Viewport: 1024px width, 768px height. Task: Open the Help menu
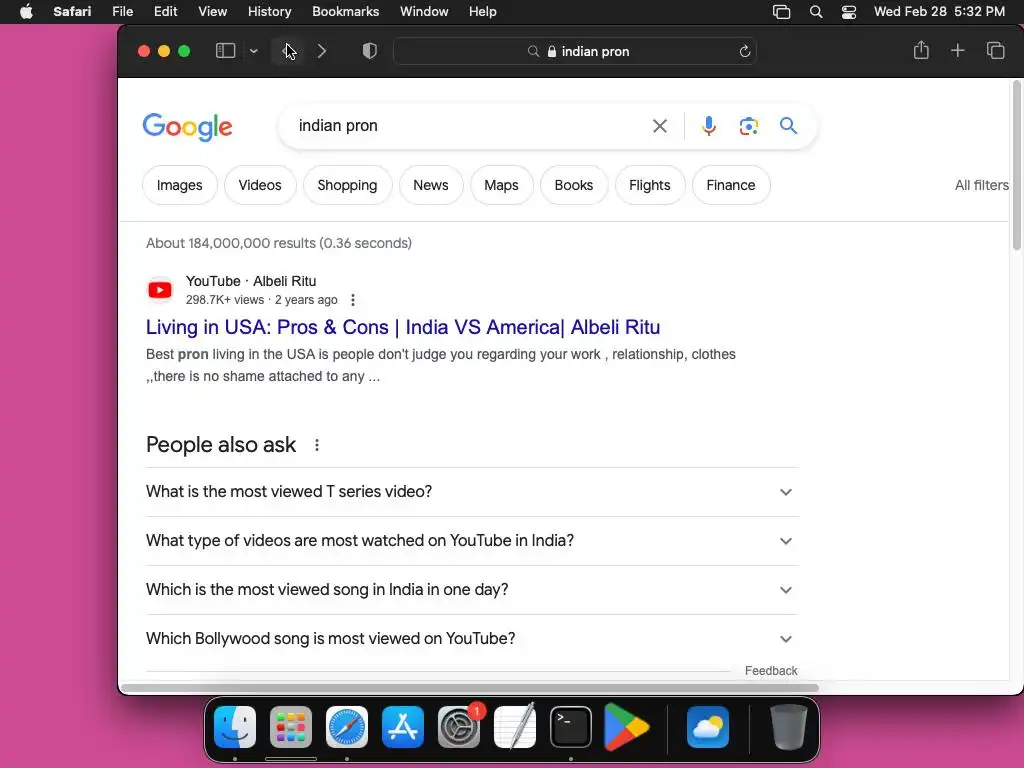tap(483, 12)
